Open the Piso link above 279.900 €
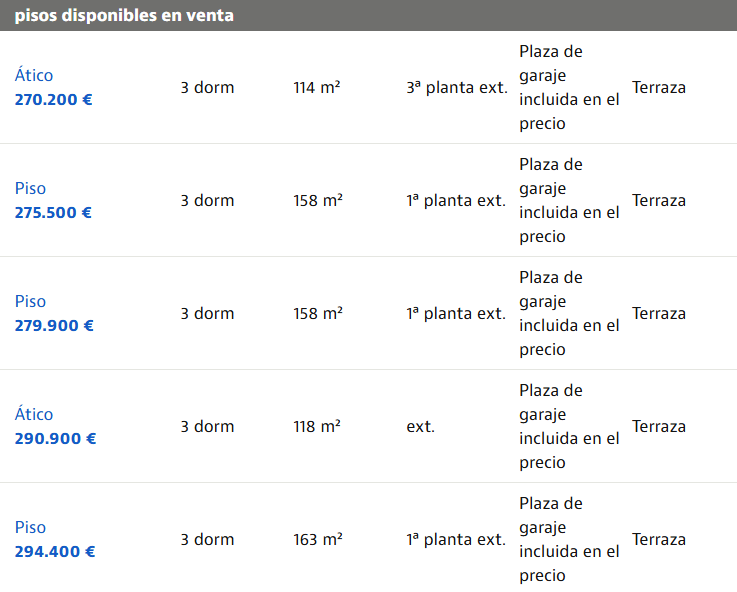 (x=30, y=301)
